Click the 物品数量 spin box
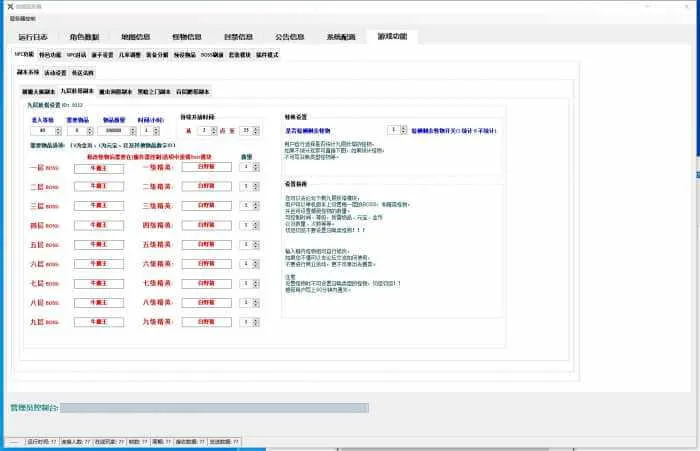The width and height of the screenshot is (700, 451). coord(117,131)
